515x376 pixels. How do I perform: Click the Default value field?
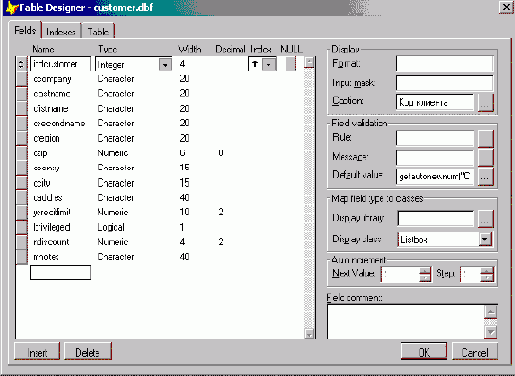click(x=435, y=176)
